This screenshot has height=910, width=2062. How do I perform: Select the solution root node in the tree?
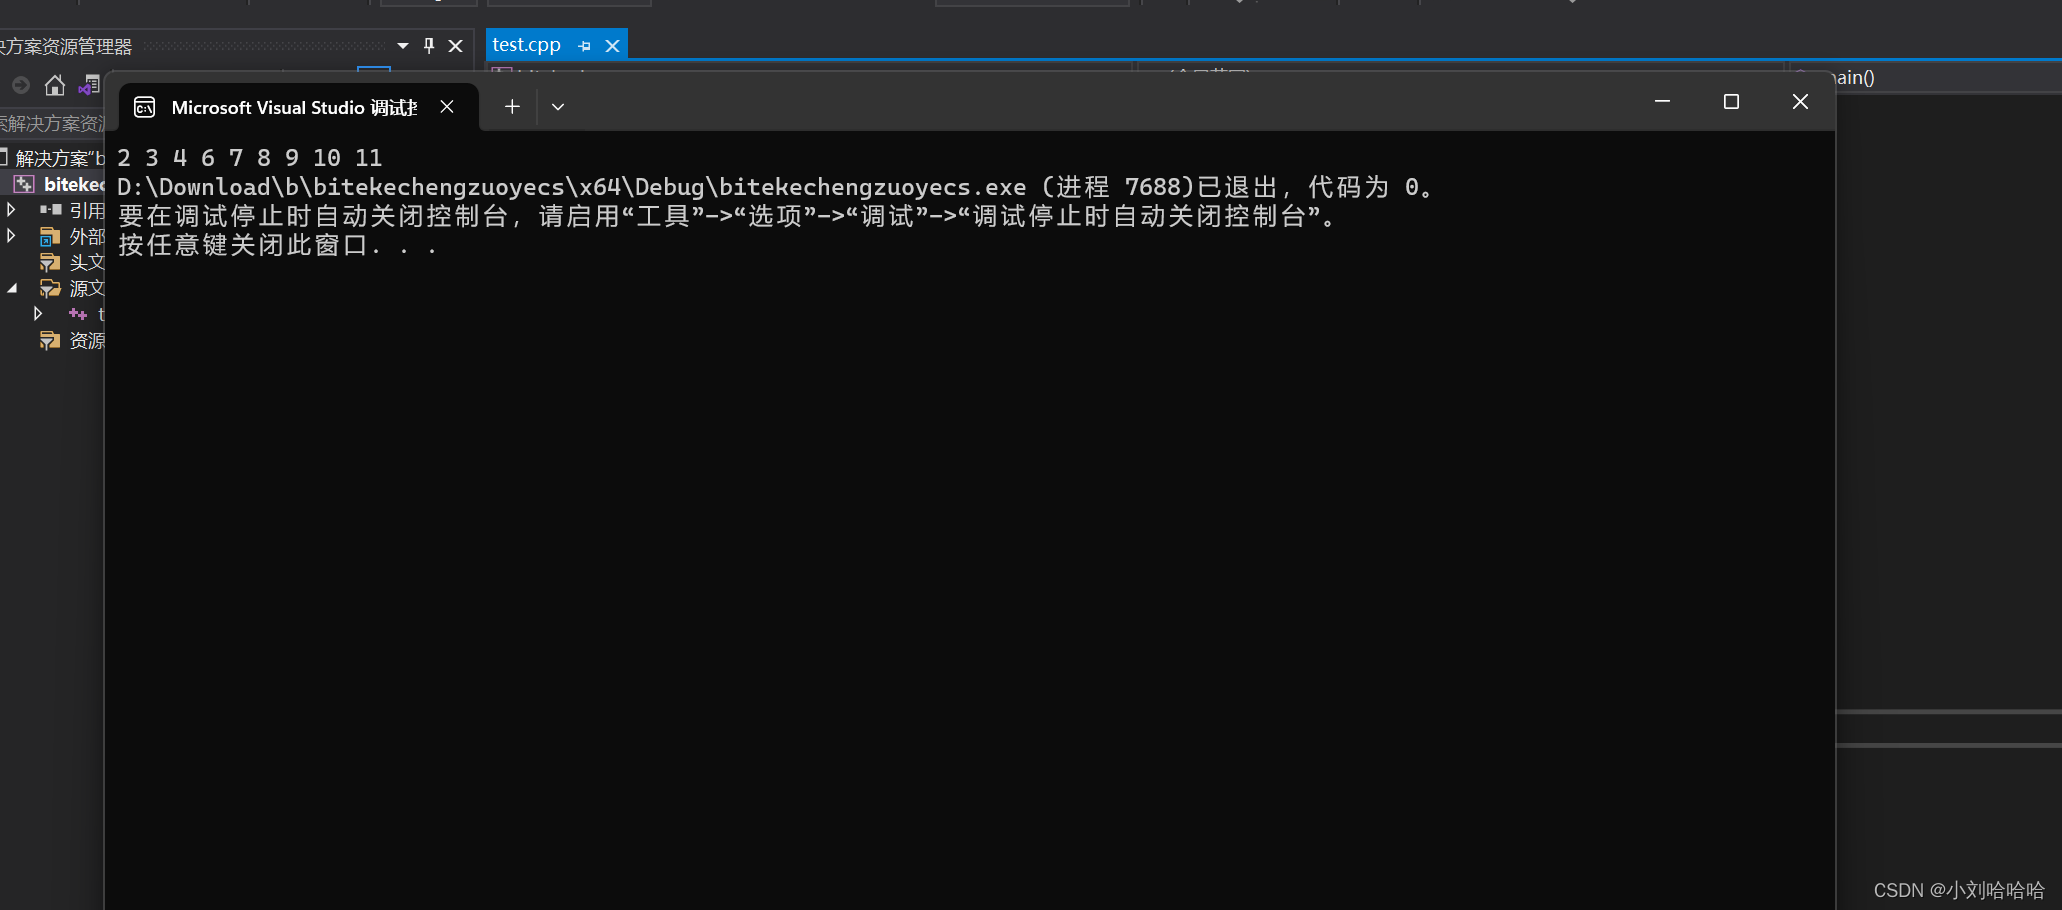tap(52, 158)
